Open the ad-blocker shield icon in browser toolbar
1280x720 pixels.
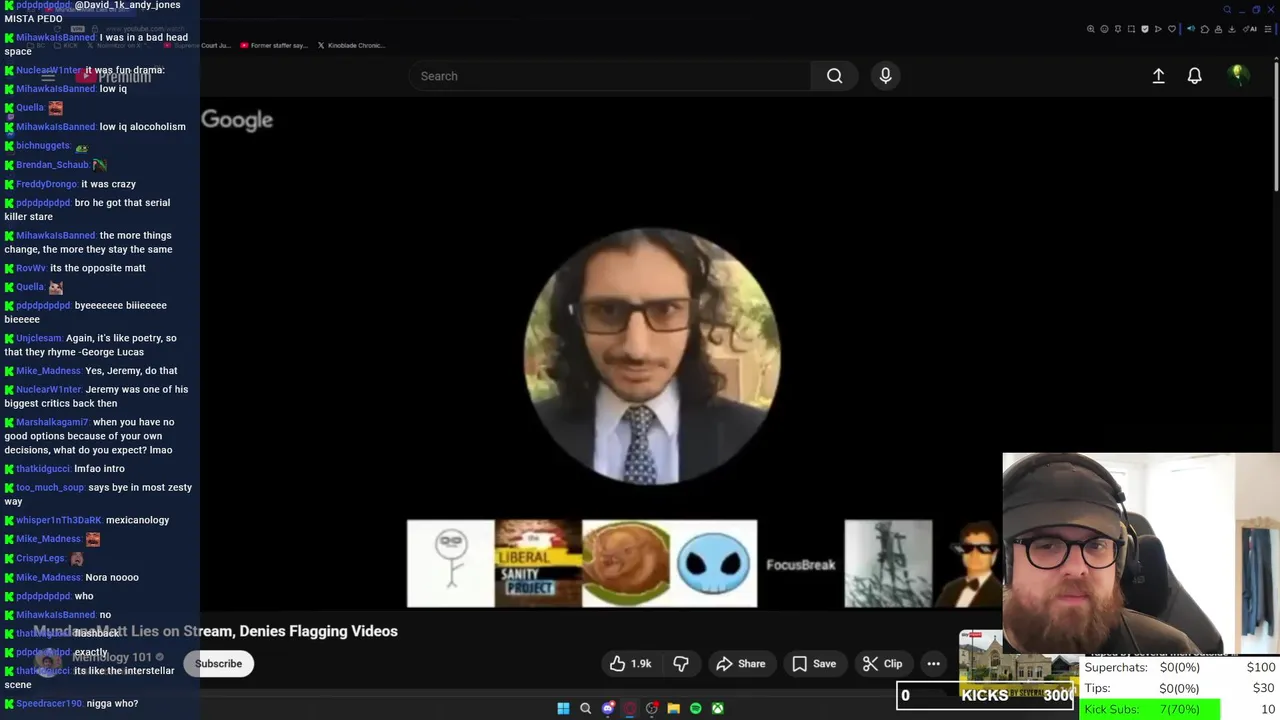[1145, 29]
